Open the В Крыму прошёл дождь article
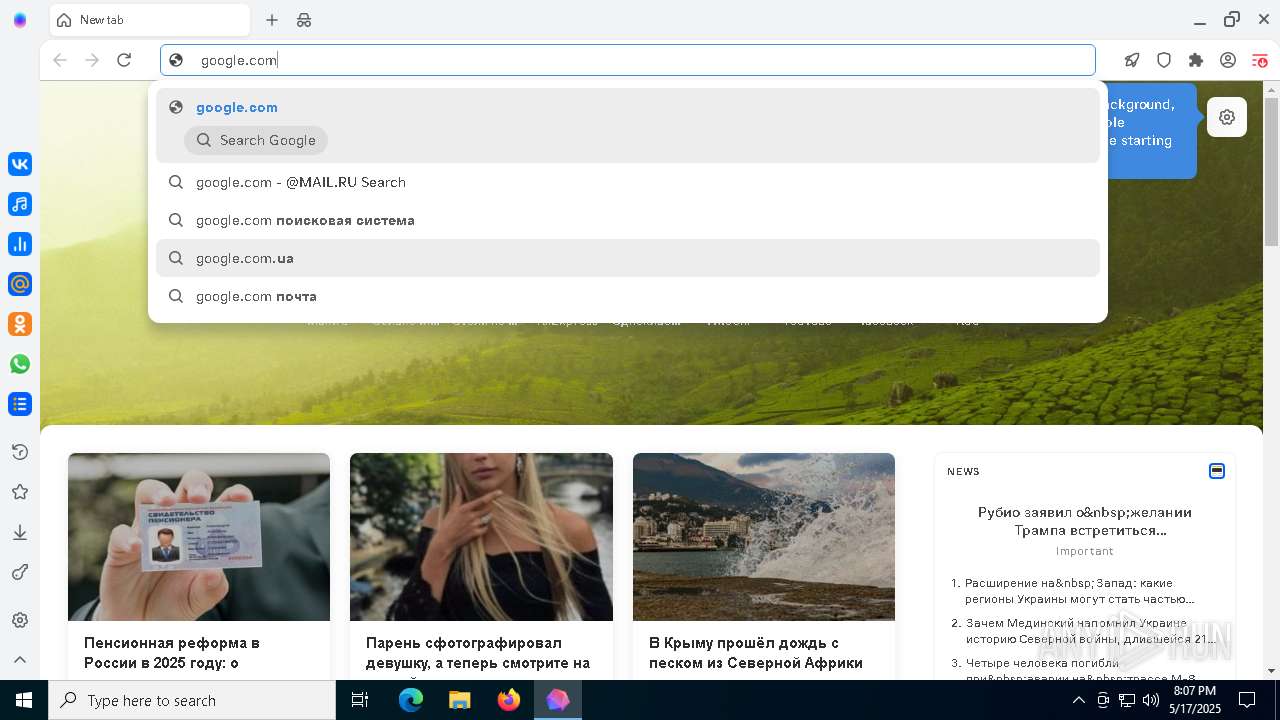 (756, 652)
